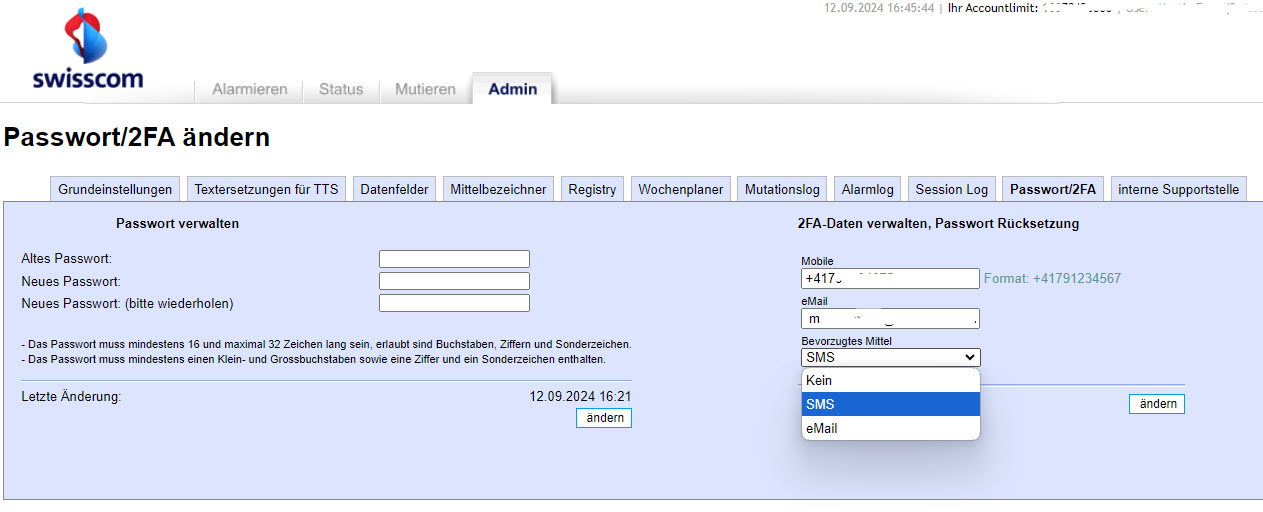This screenshot has width=1263, height=512.
Task: Select the Admin main tab
Action: 513,89
